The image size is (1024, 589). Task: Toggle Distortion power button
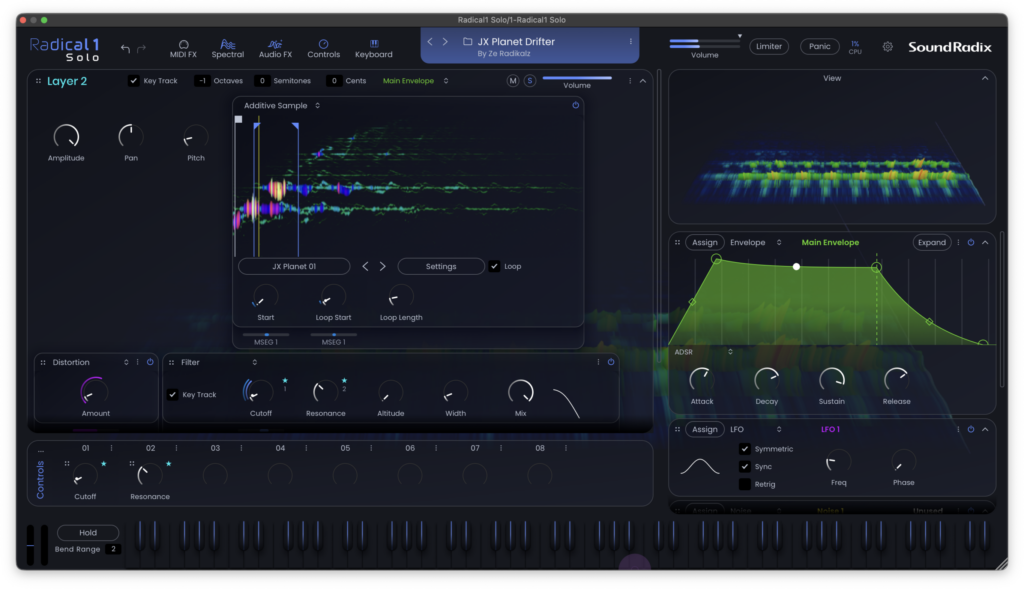pyautogui.click(x=150, y=362)
